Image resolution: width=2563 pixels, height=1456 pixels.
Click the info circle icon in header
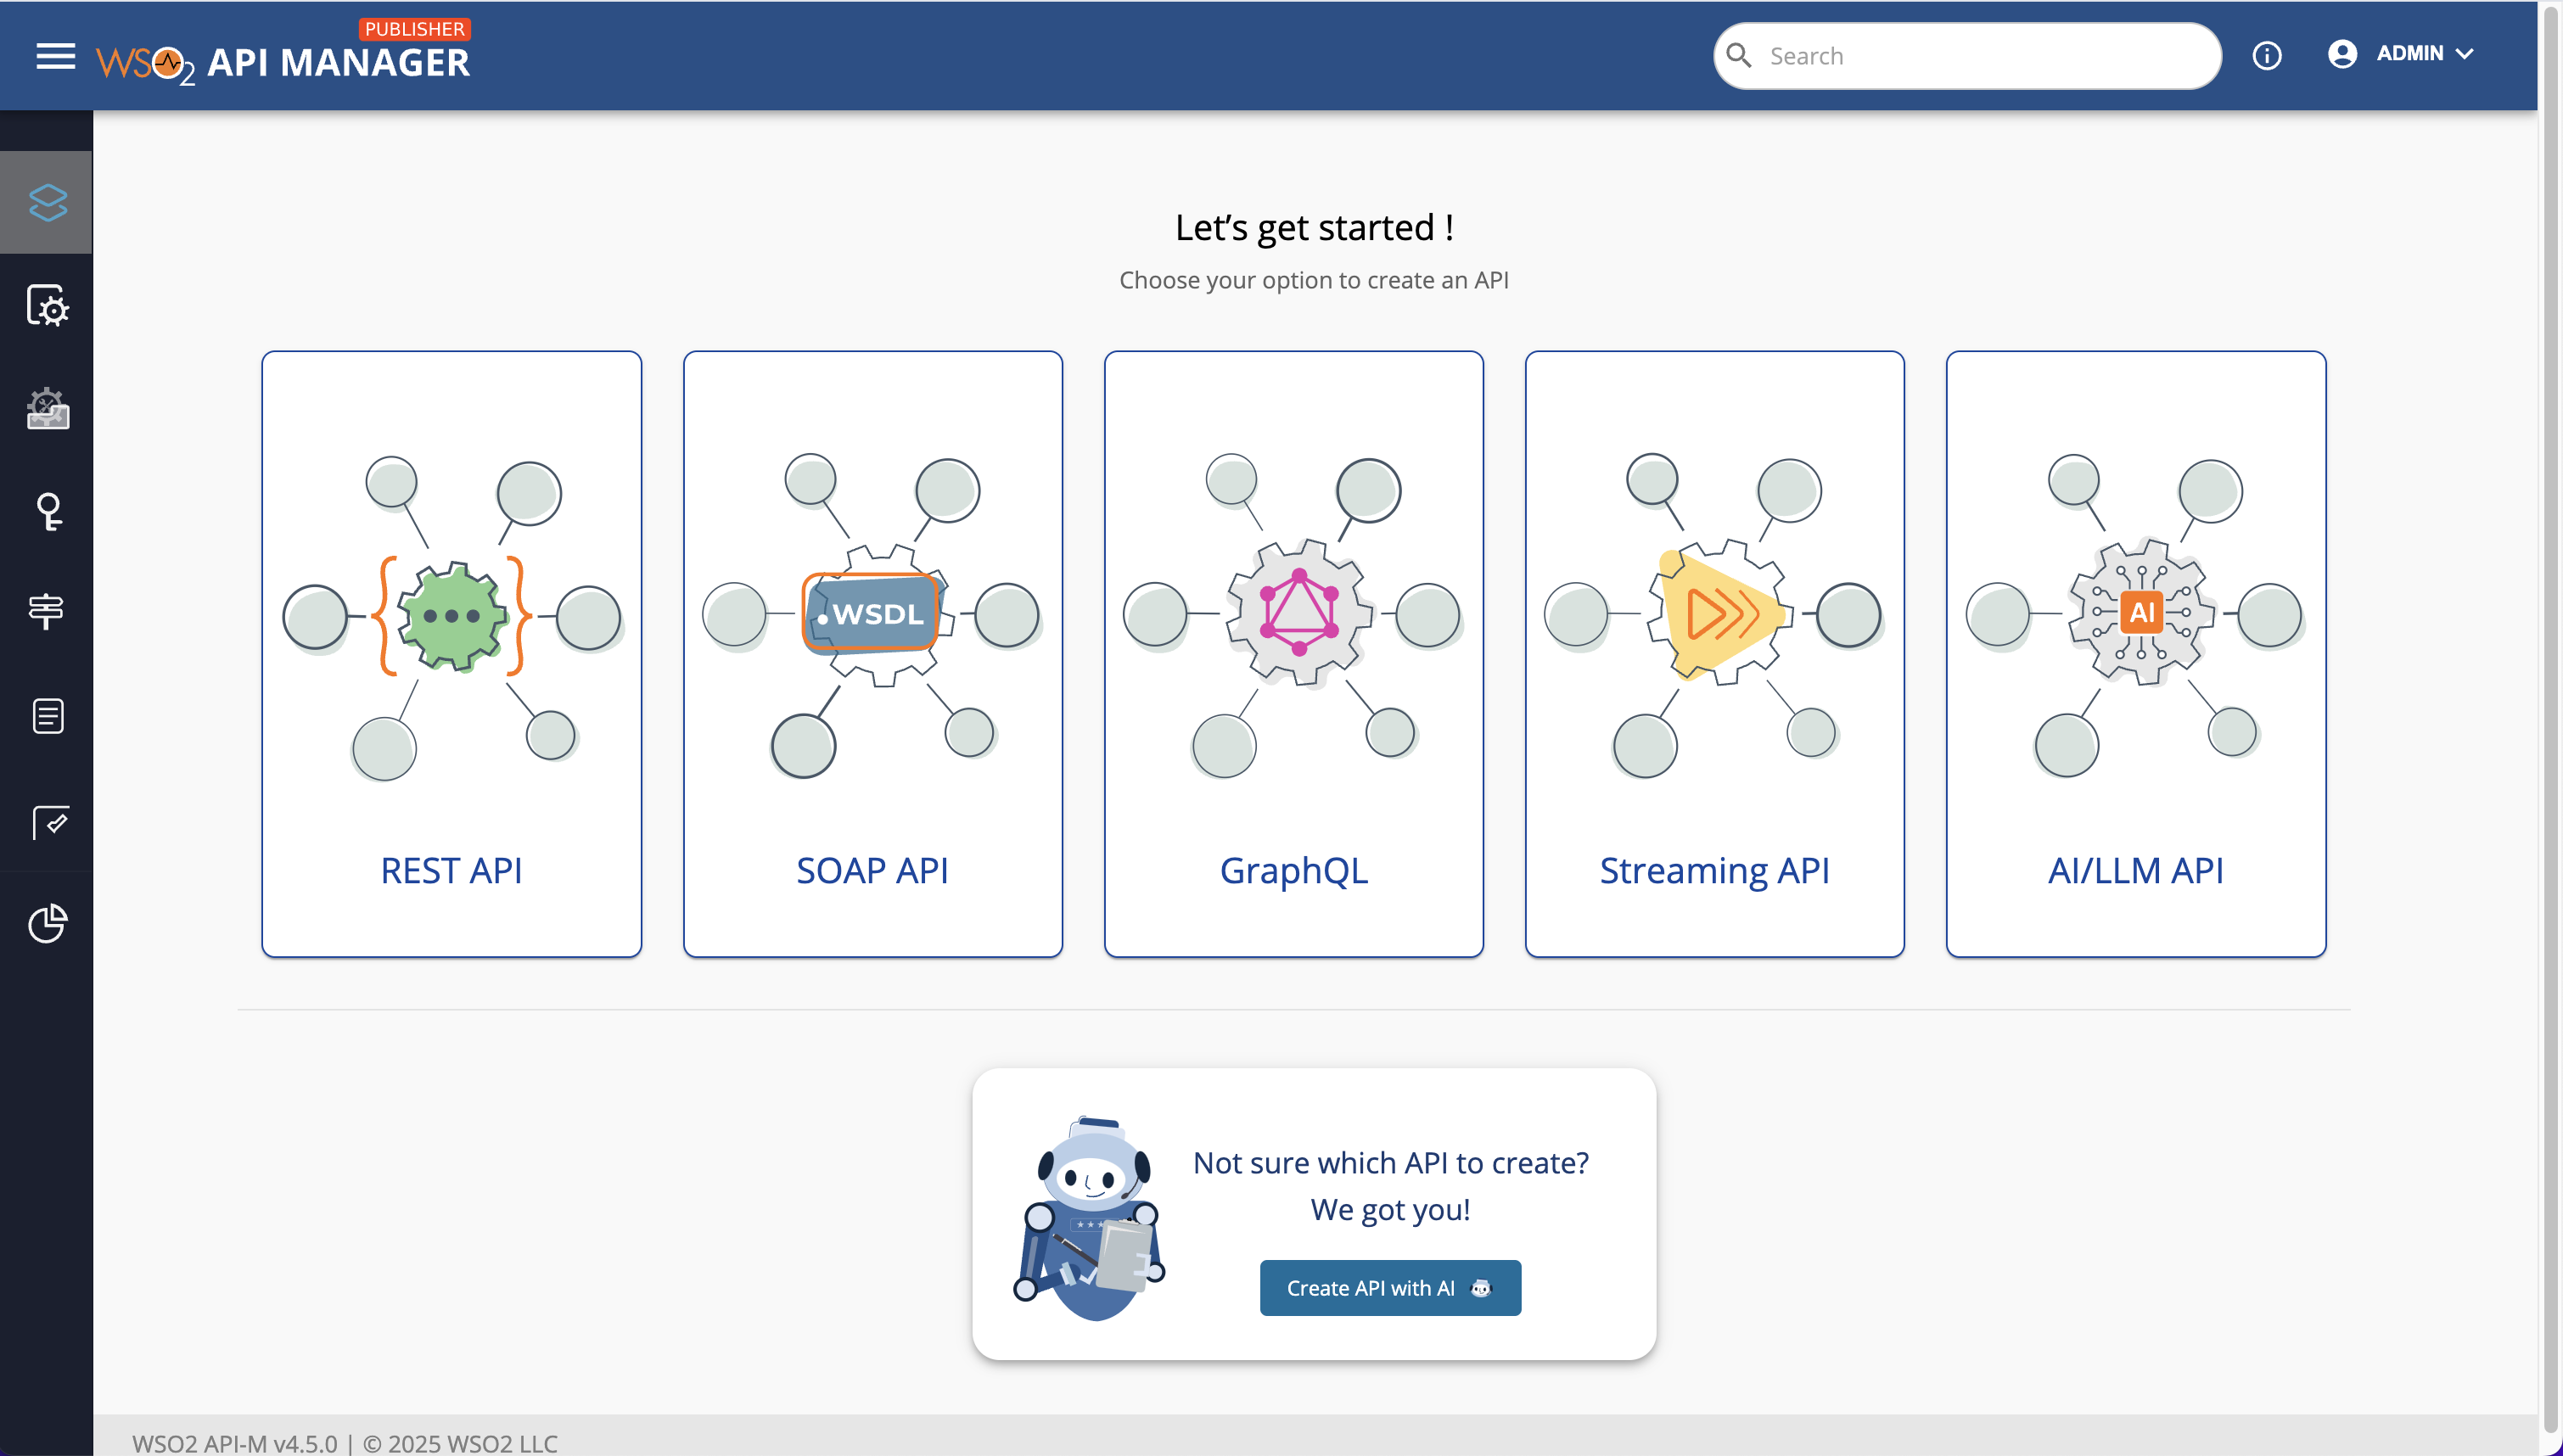pos(2266,56)
